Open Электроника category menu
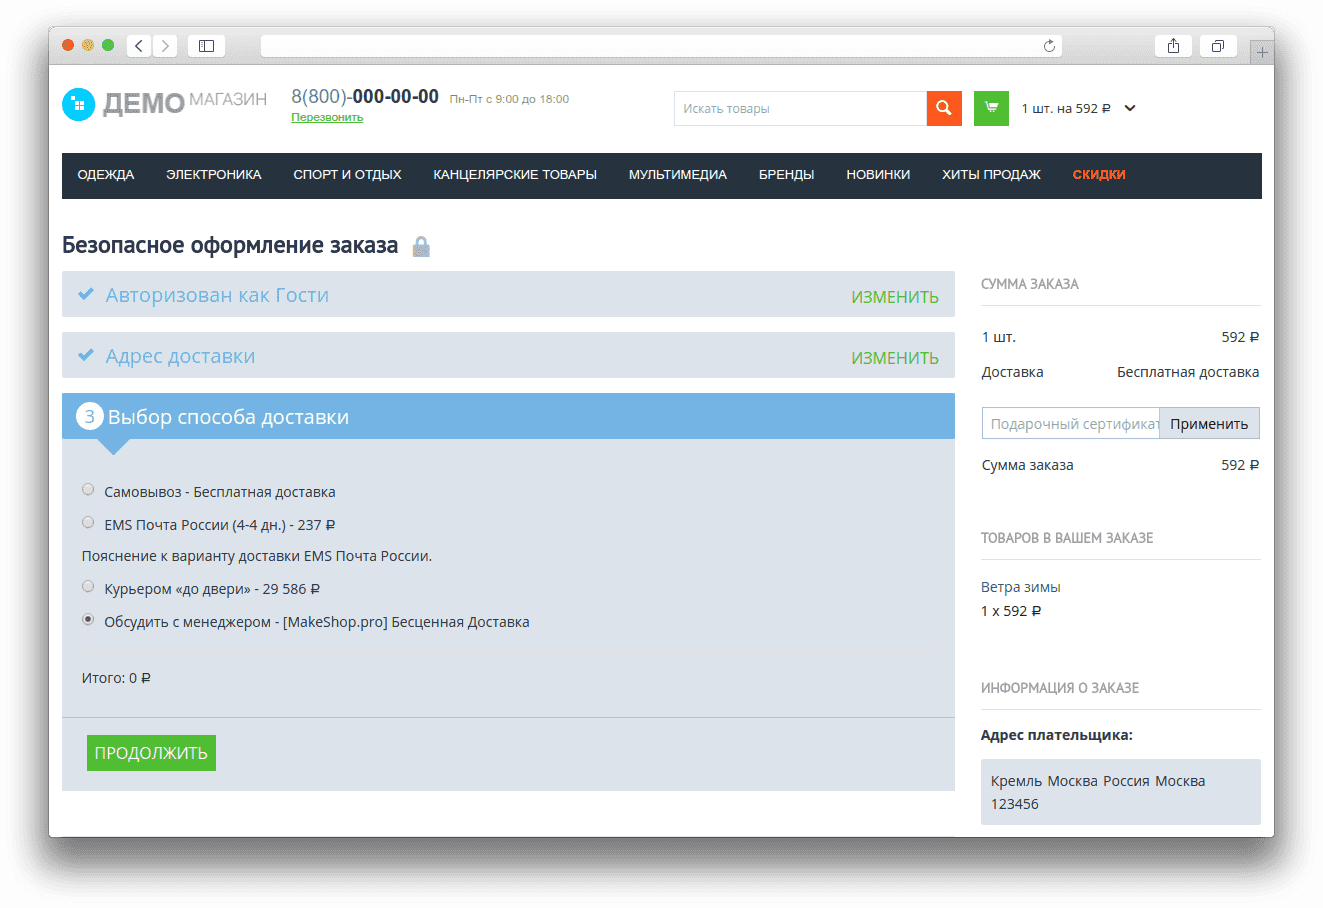This screenshot has width=1323, height=908. tap(214, 175)
